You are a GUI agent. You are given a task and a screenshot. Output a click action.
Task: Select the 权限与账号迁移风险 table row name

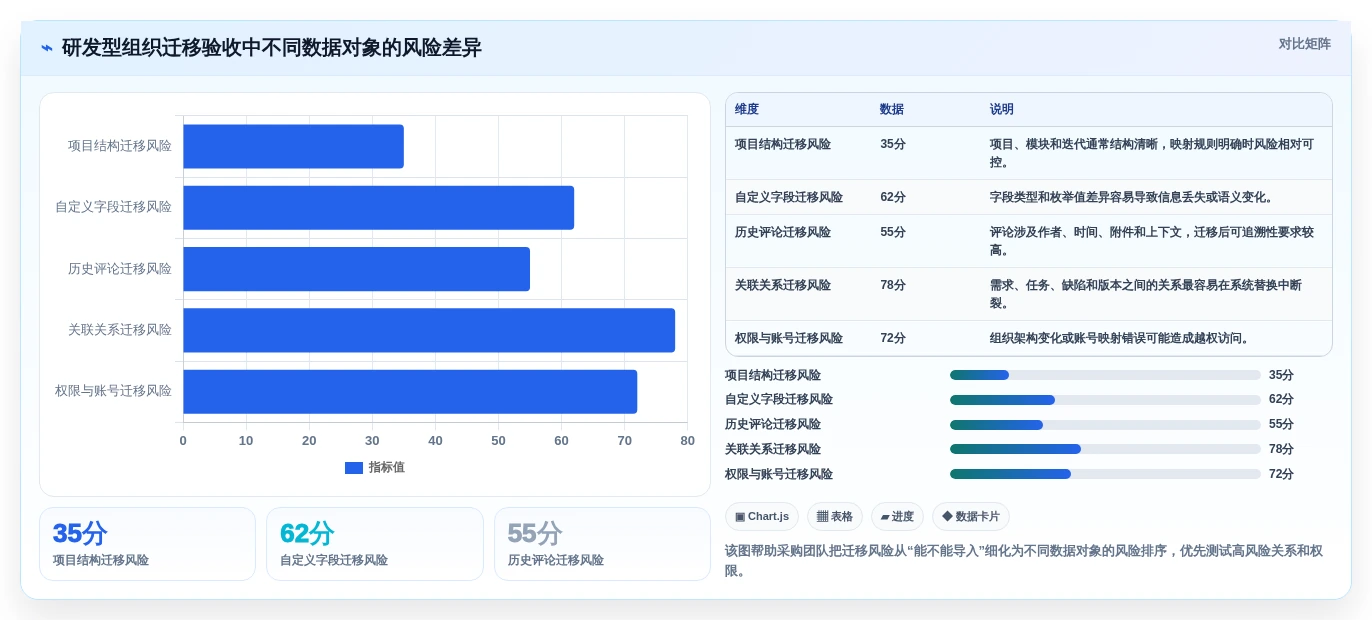coord(789,338)
